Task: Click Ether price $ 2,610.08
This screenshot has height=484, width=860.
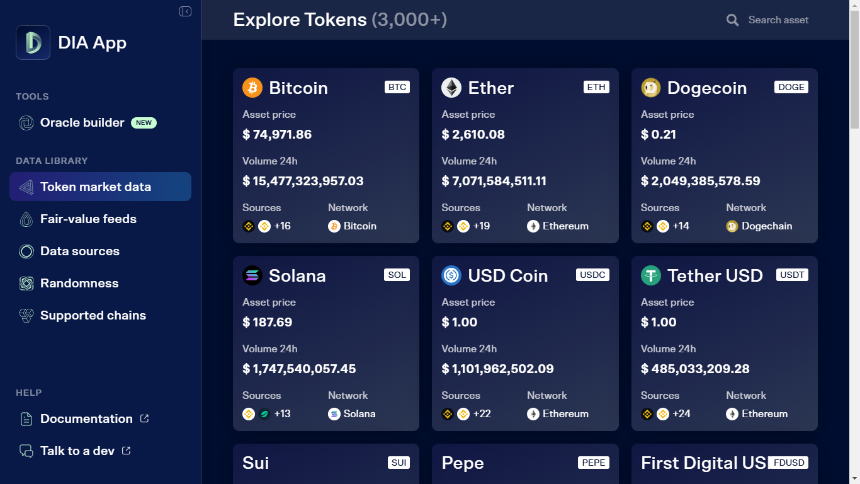Action: pyautogui.click(x=473, y=134)
